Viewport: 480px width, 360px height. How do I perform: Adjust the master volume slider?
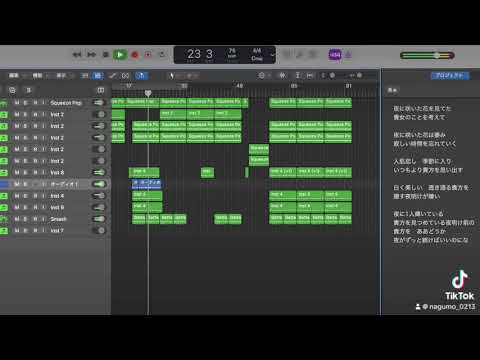point(427,55)
